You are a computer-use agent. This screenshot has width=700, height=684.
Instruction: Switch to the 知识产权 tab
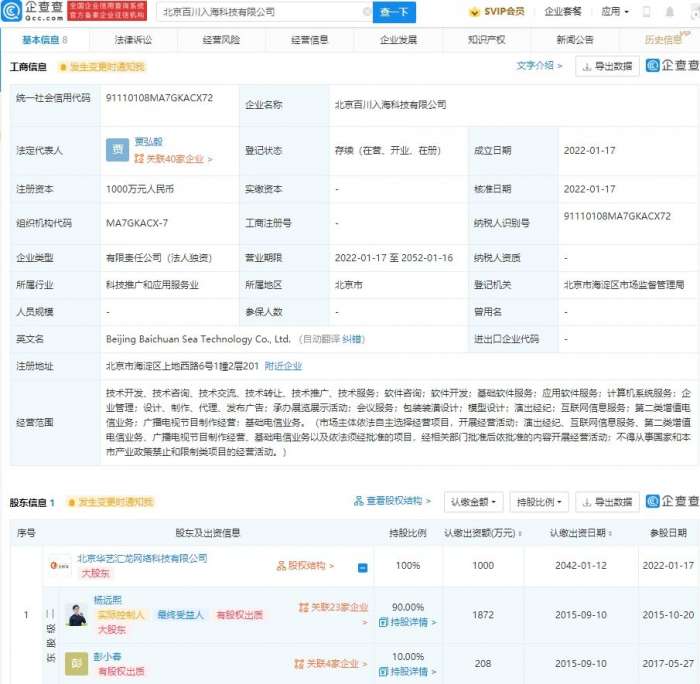486,40
